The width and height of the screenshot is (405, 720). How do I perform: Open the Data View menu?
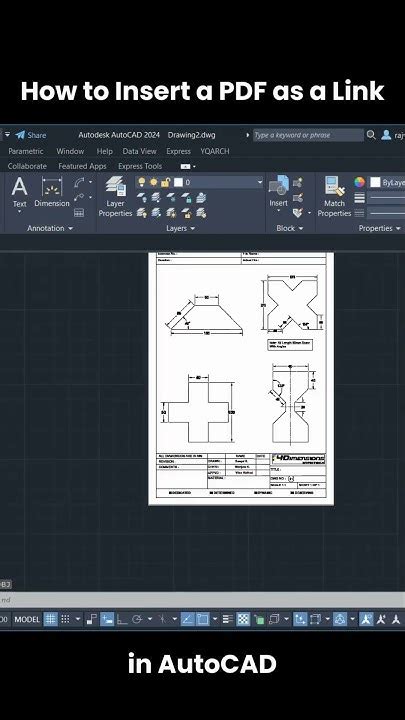(139, 151)
